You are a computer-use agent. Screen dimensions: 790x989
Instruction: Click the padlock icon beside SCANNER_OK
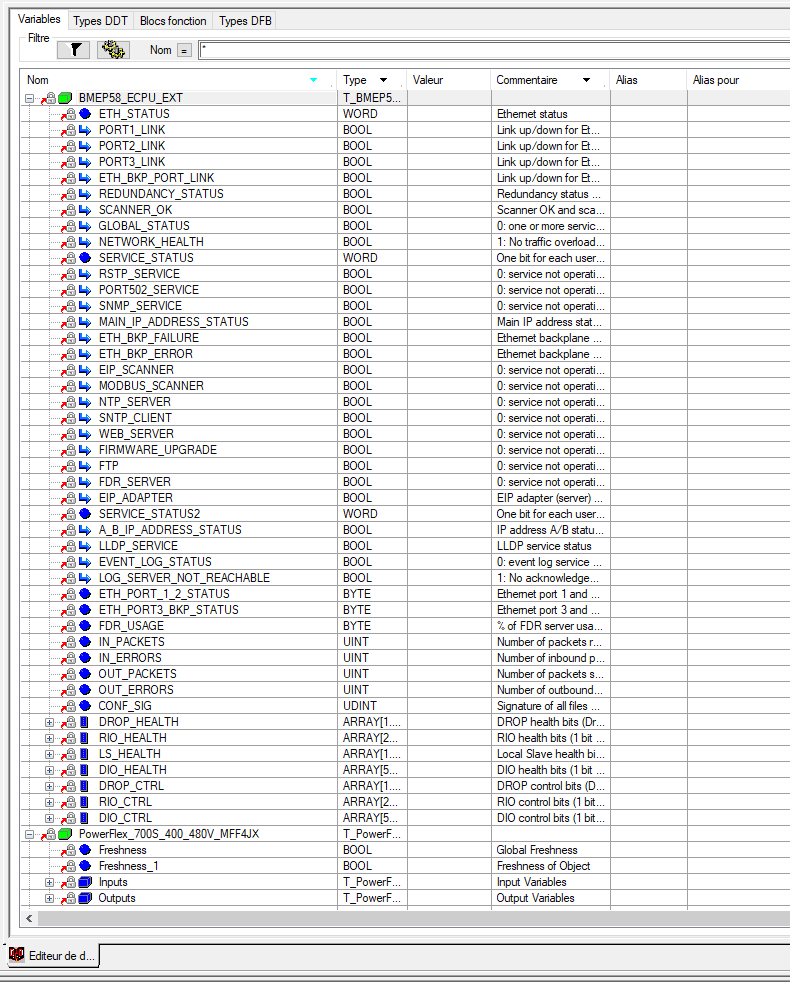click(69, 210)
